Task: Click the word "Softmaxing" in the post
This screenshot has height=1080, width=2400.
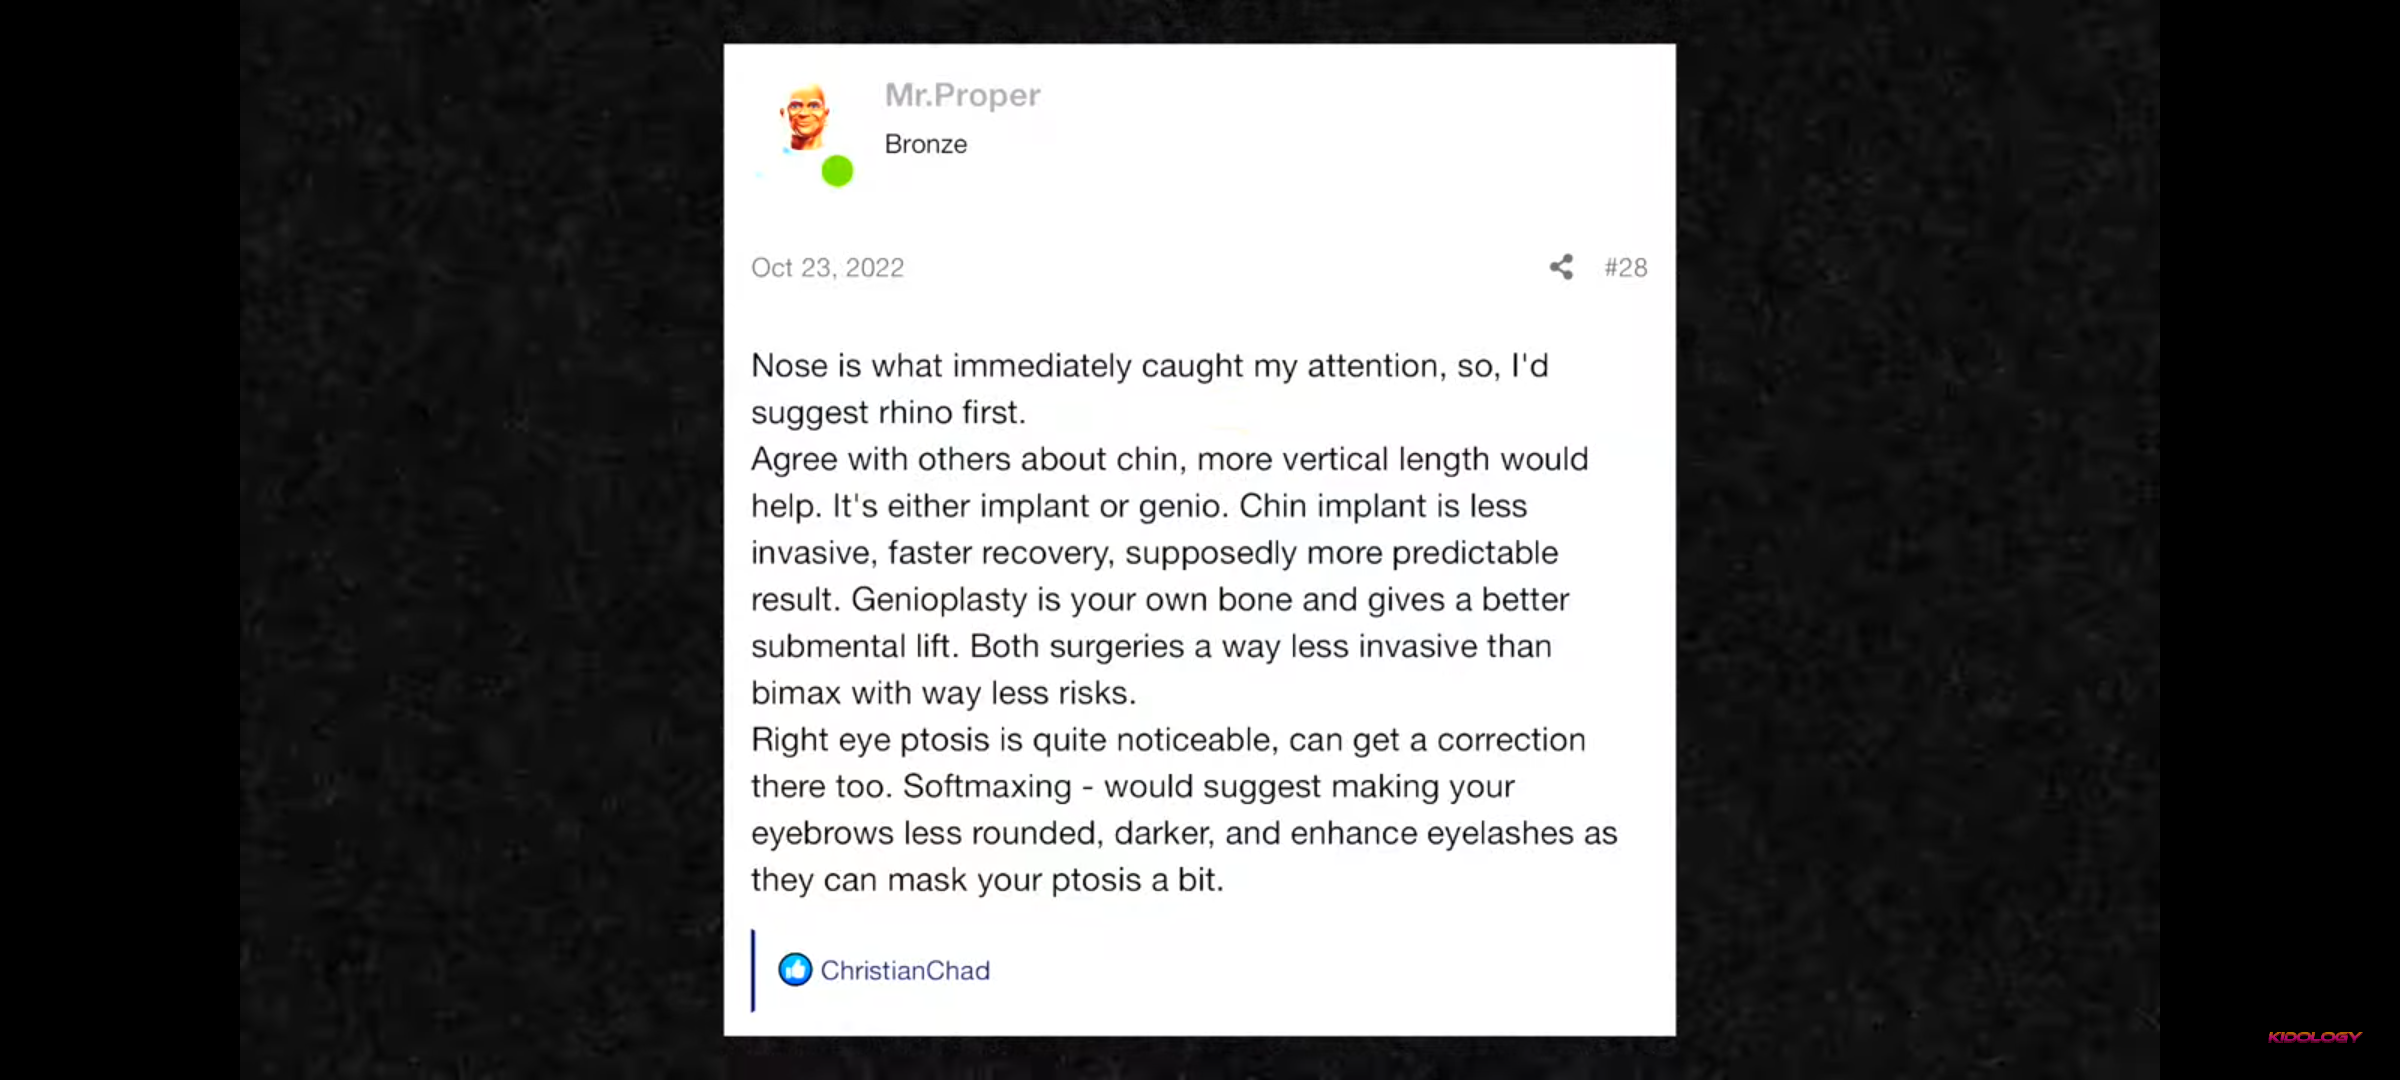Action: coord(987,786)
